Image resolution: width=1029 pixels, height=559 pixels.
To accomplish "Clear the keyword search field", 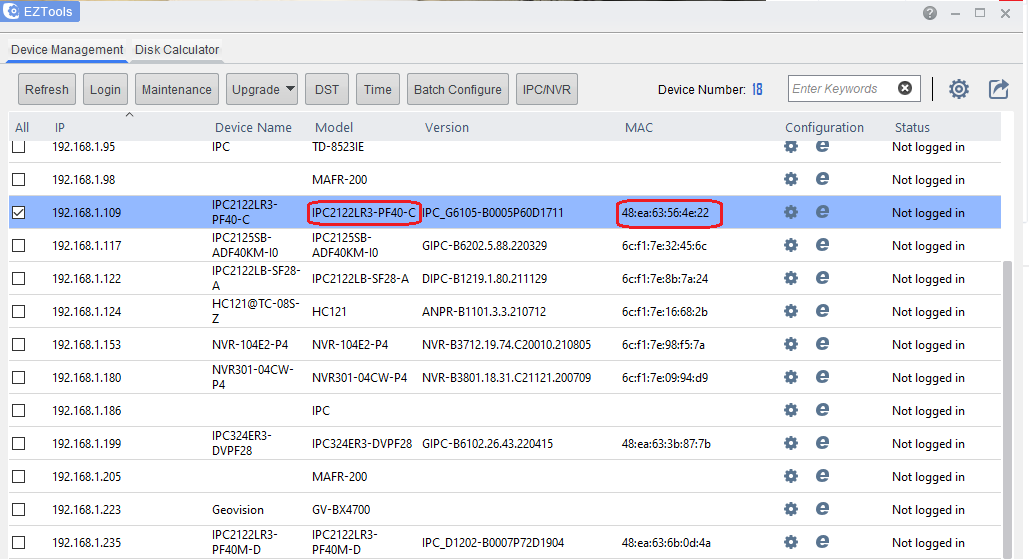I will pos(905,88).
